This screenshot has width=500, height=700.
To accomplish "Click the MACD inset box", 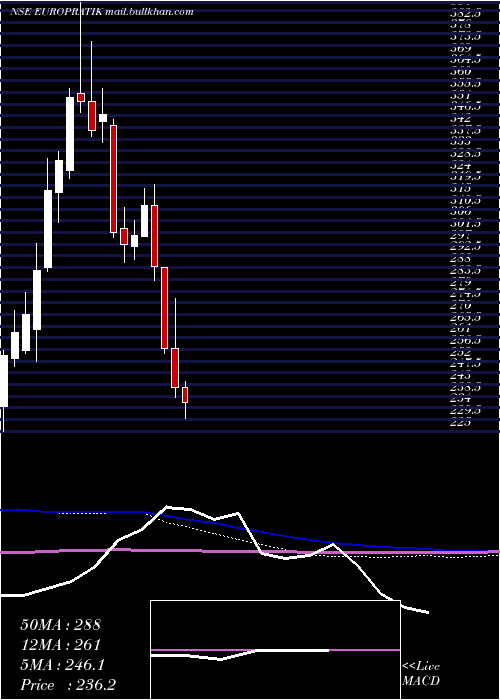I will 275,650.
